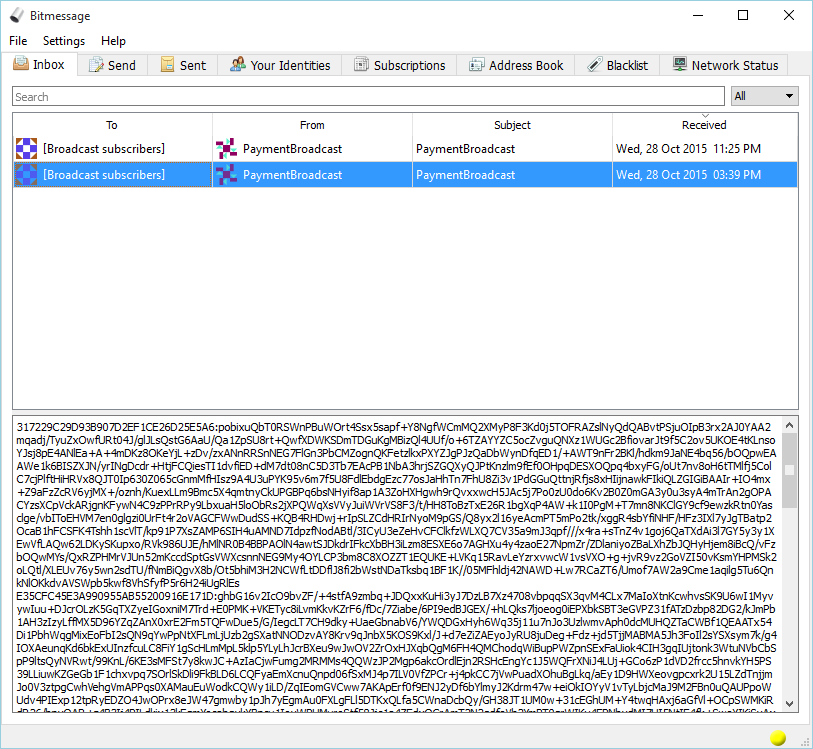The image size is (813, 749).
Task: Sort inbox by the From column header
Action: pyautogui.click(x=312, y=125)
